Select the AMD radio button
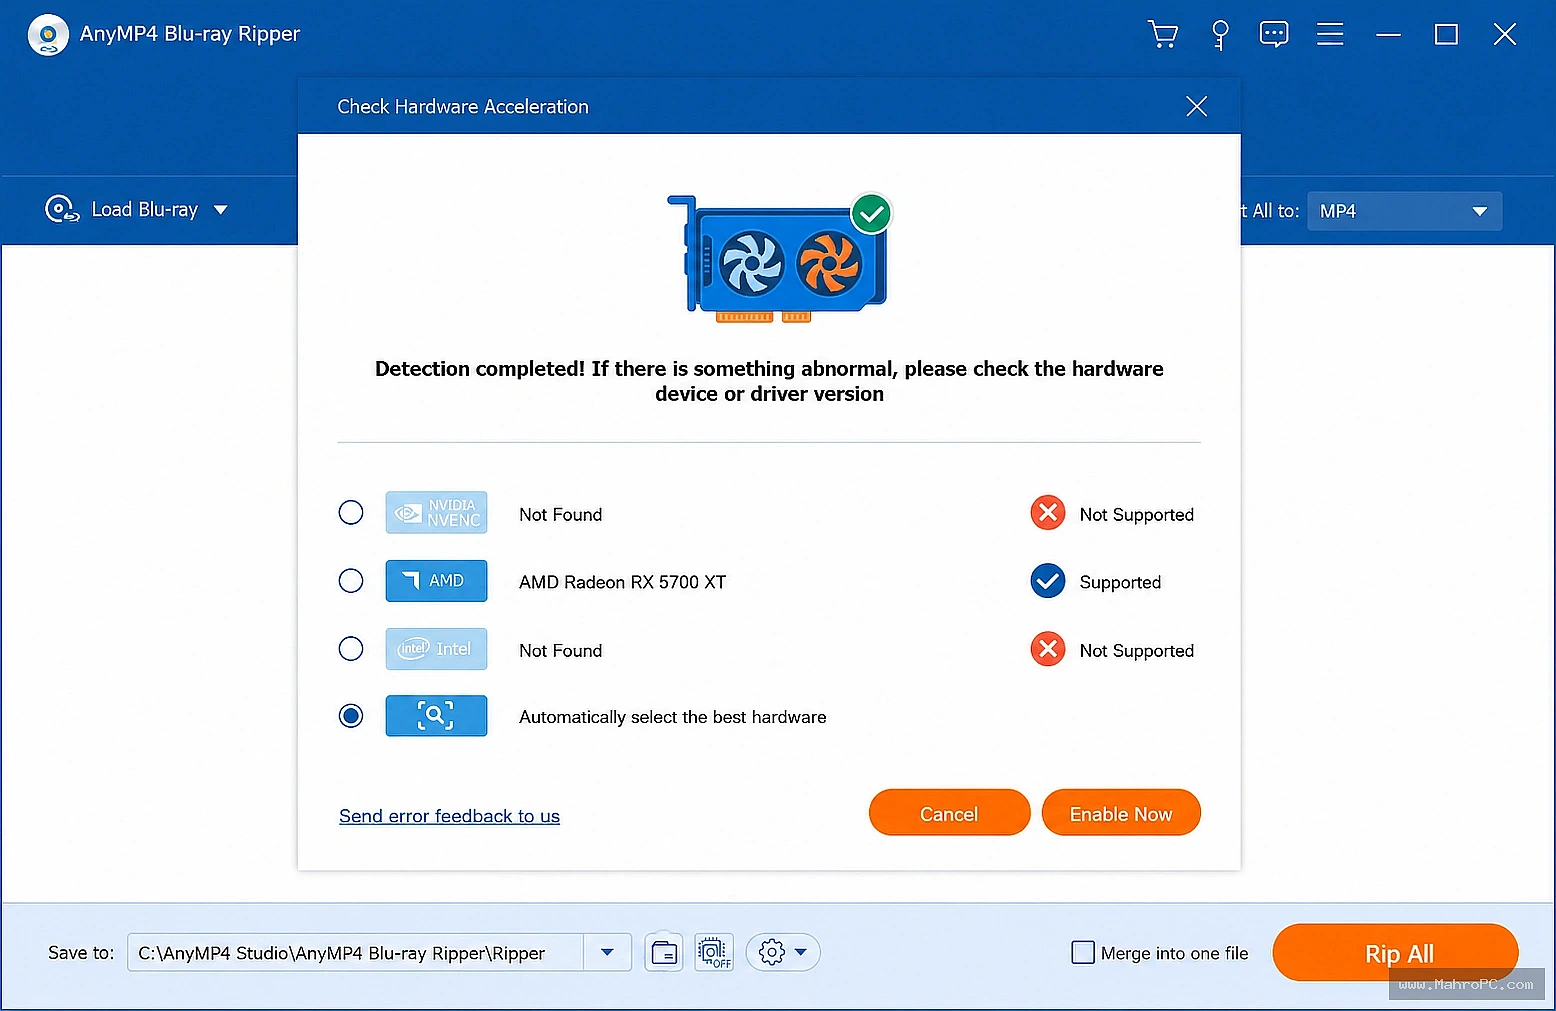Viewport: 1556px width, 1011px height. coord(351,581)
